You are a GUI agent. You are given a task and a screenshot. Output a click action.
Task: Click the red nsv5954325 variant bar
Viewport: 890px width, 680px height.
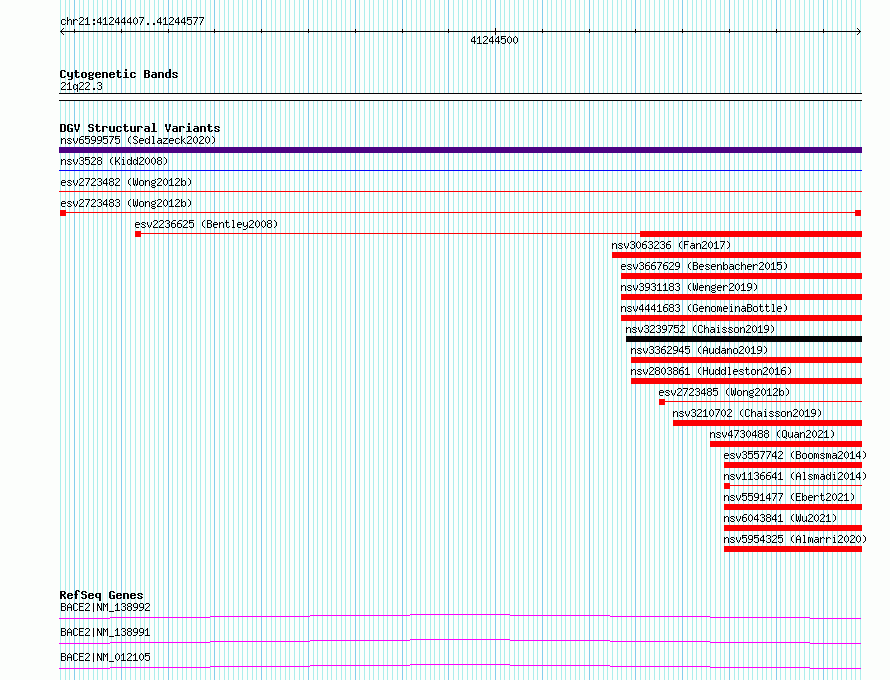coord(793,549)
